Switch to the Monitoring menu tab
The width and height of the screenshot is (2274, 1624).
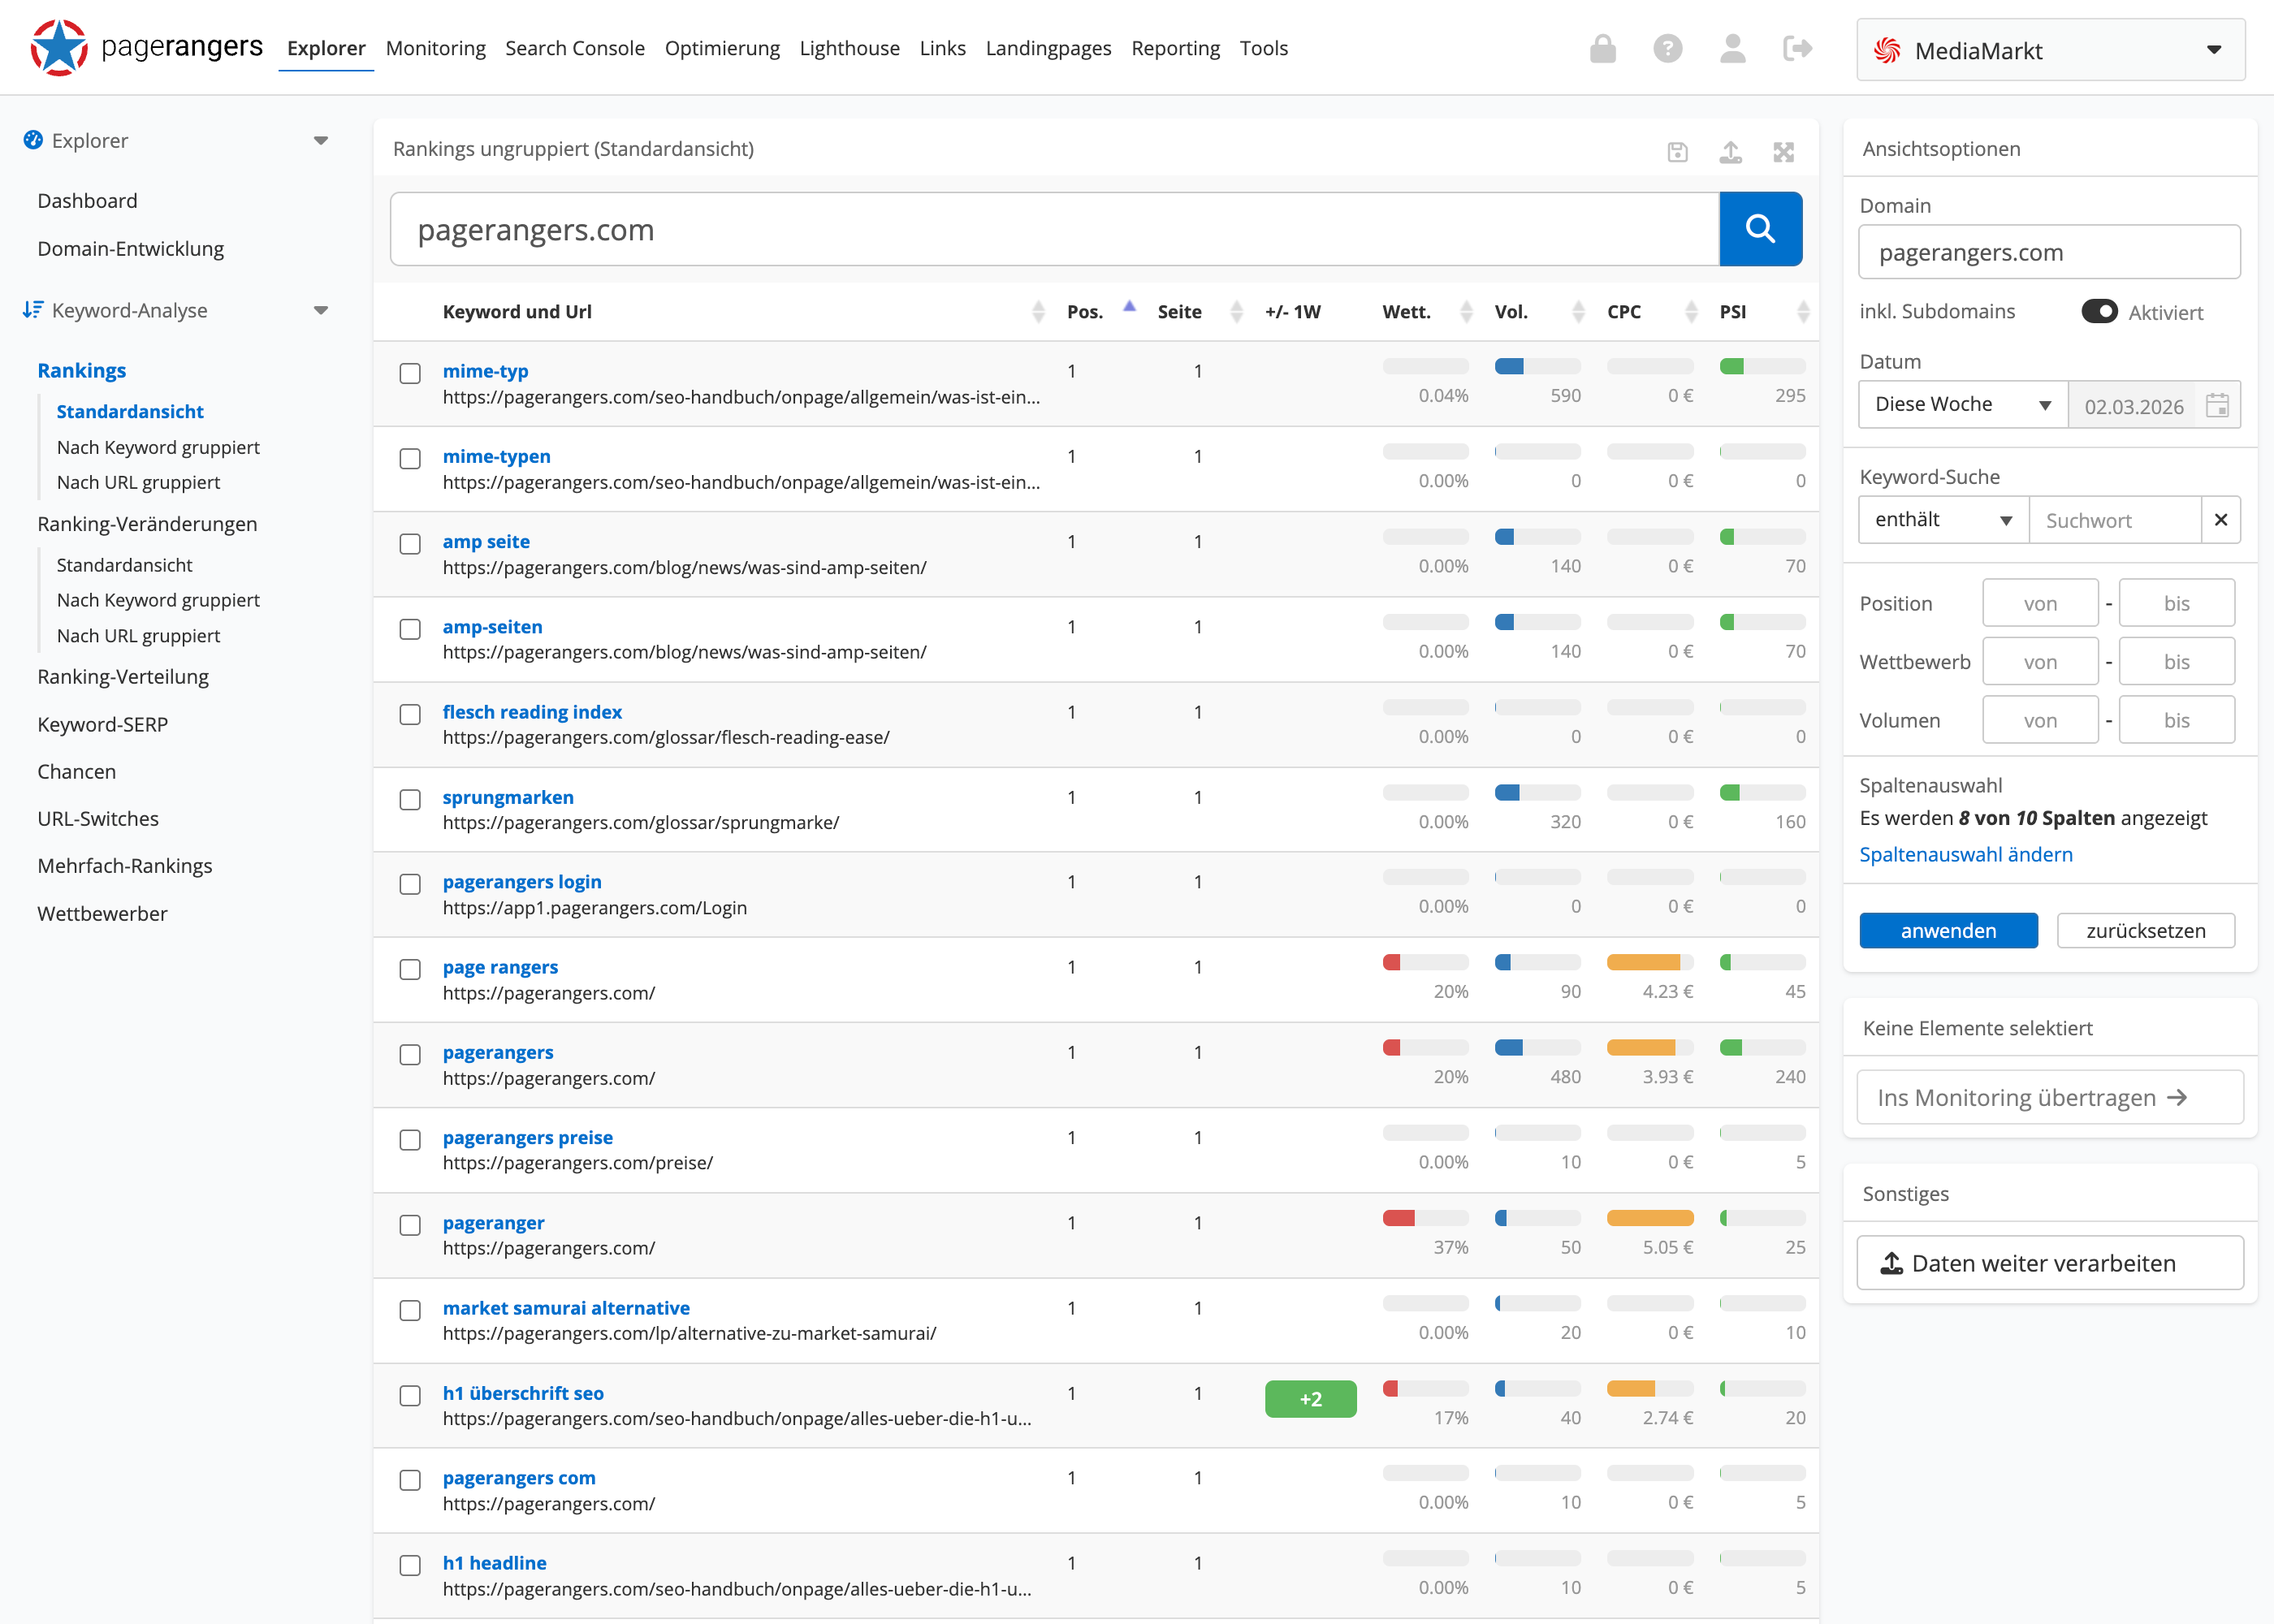click(x=435, y=48)
